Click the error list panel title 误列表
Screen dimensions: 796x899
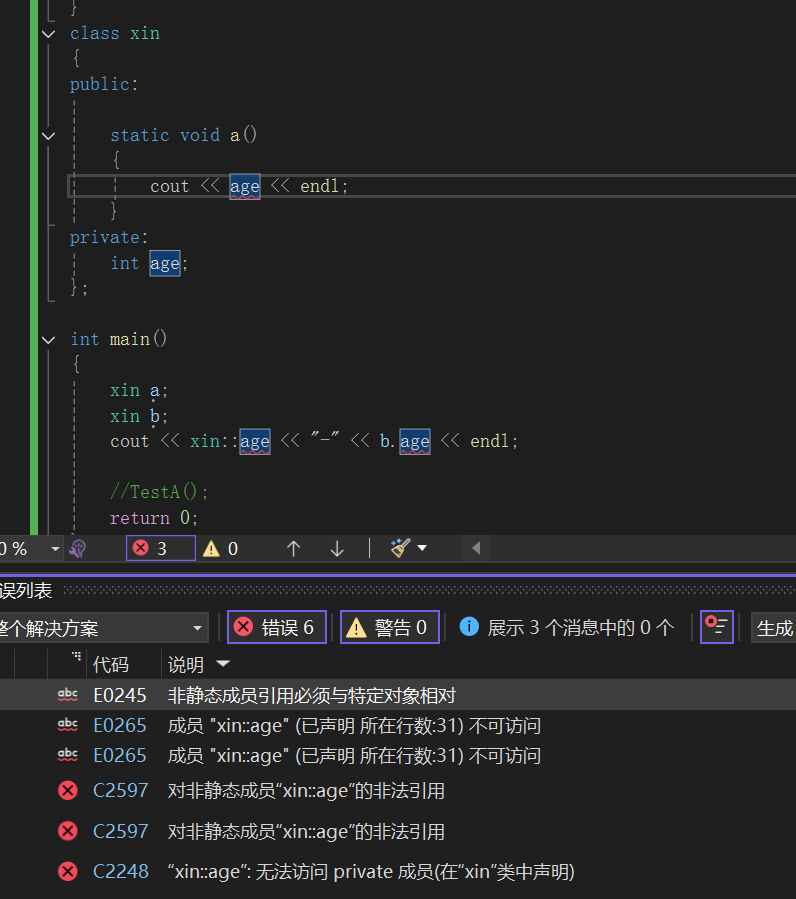pos(26,591)
